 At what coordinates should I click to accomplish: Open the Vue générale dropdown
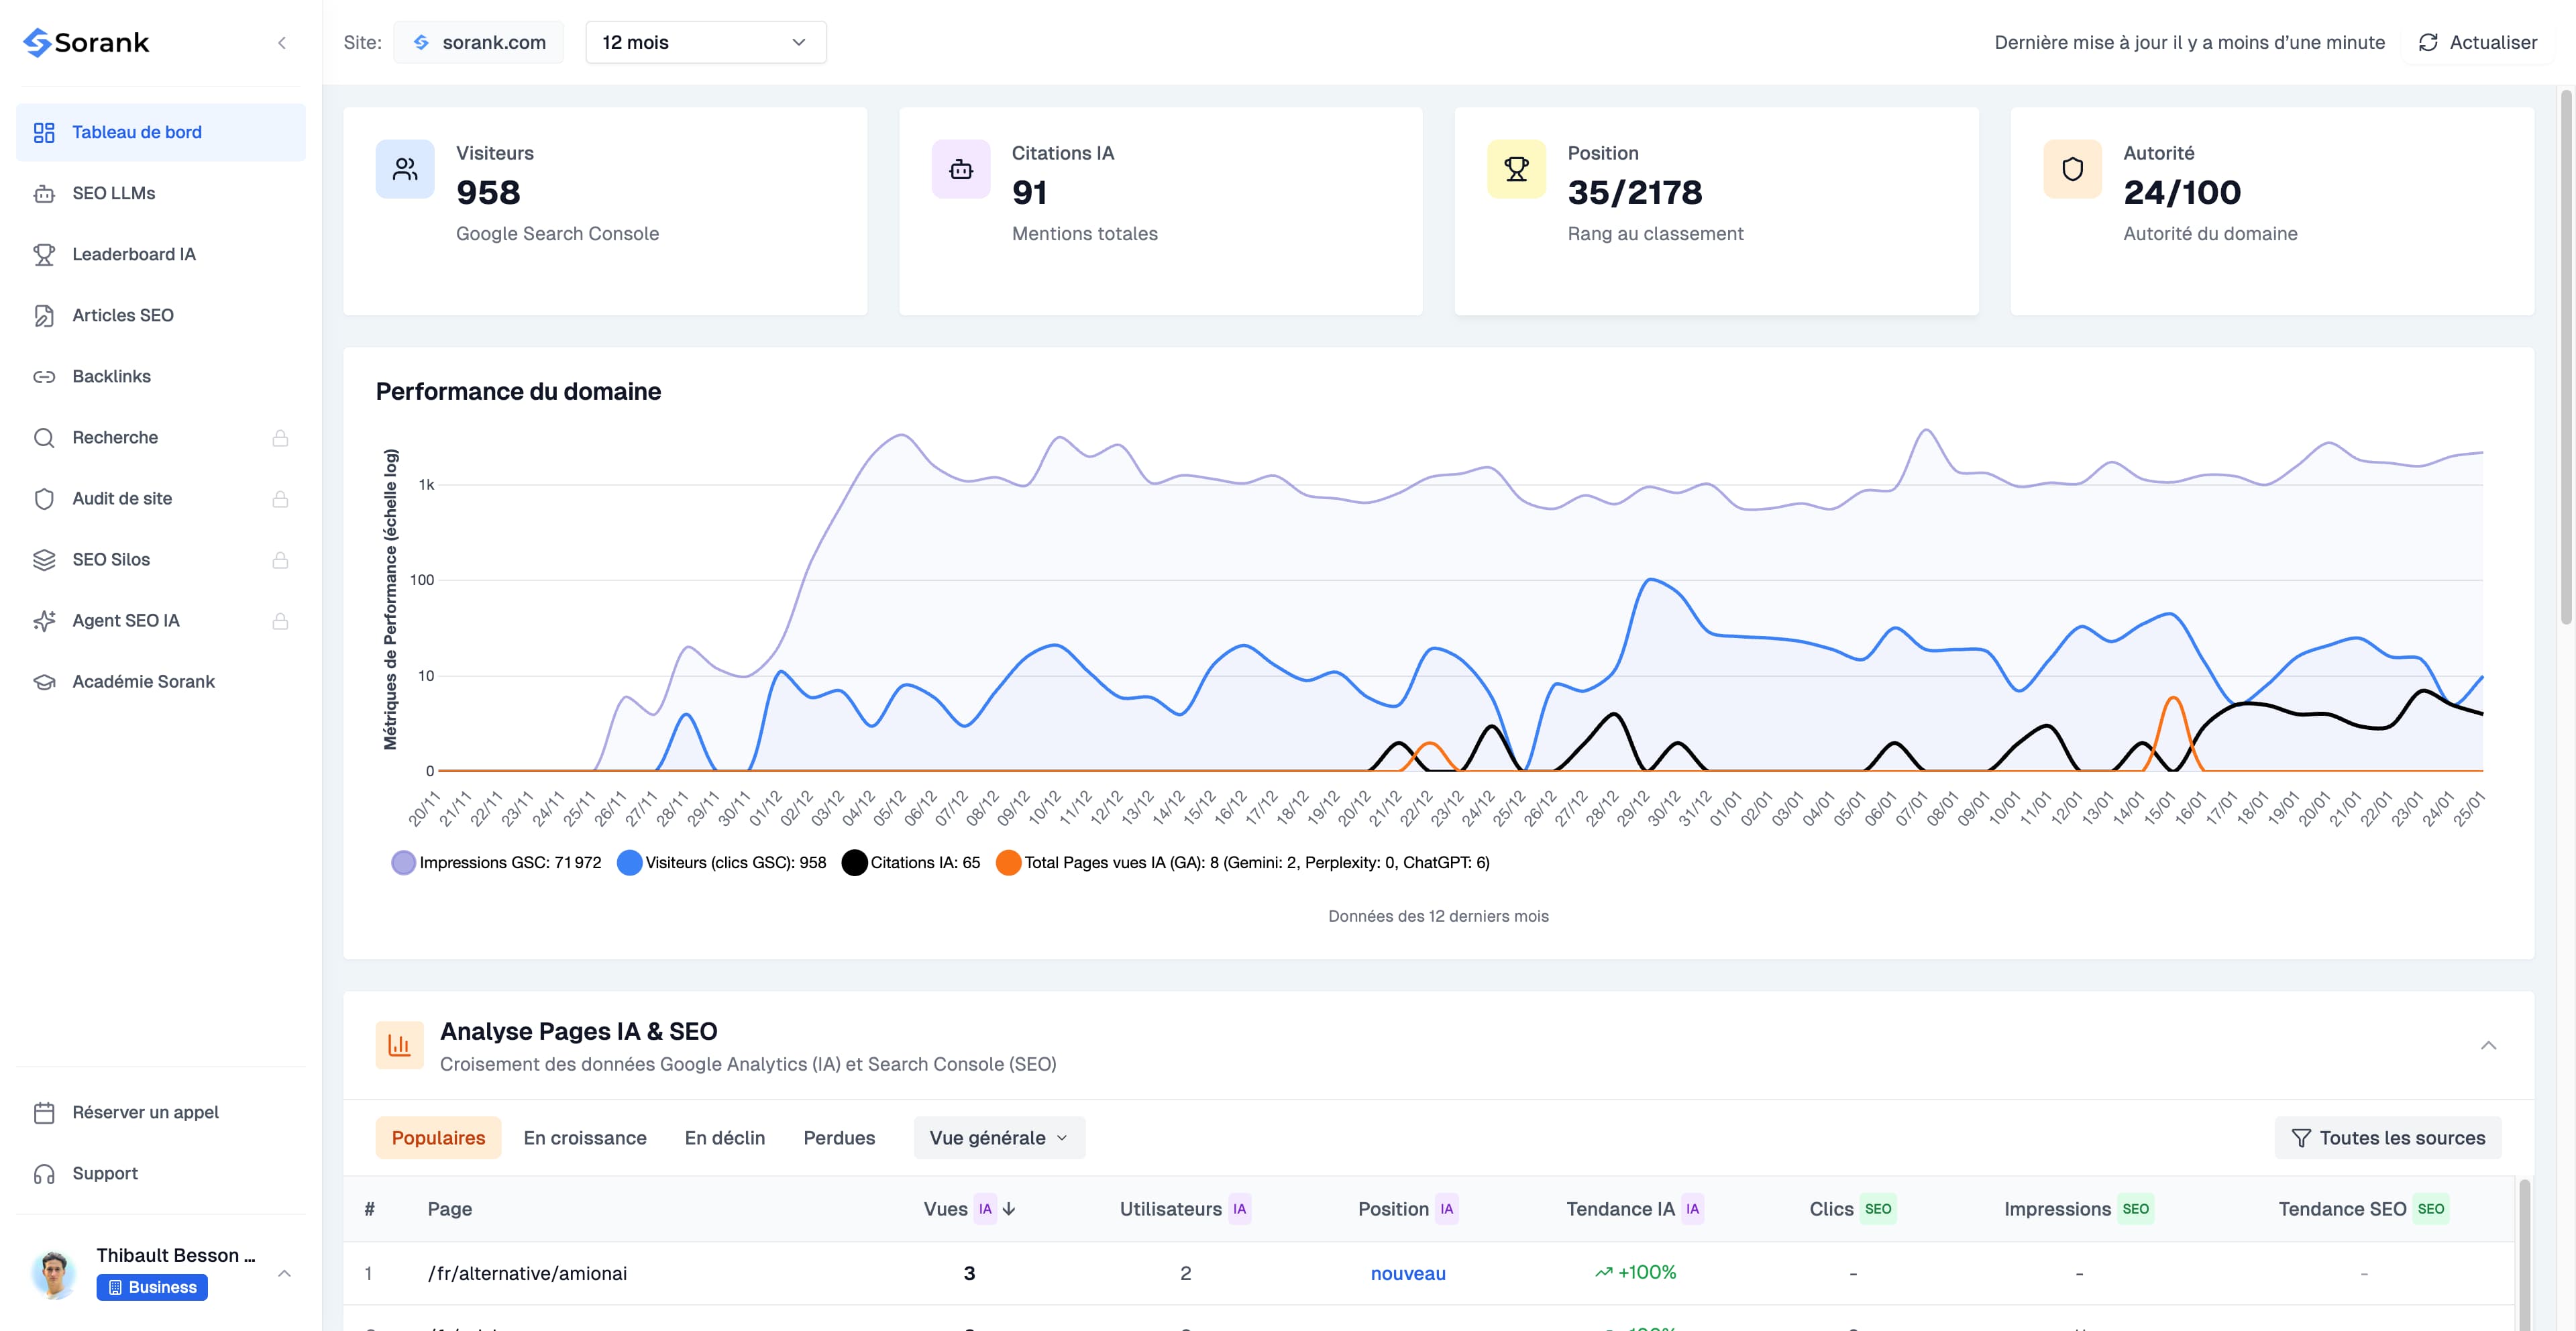click(998, 1138)
